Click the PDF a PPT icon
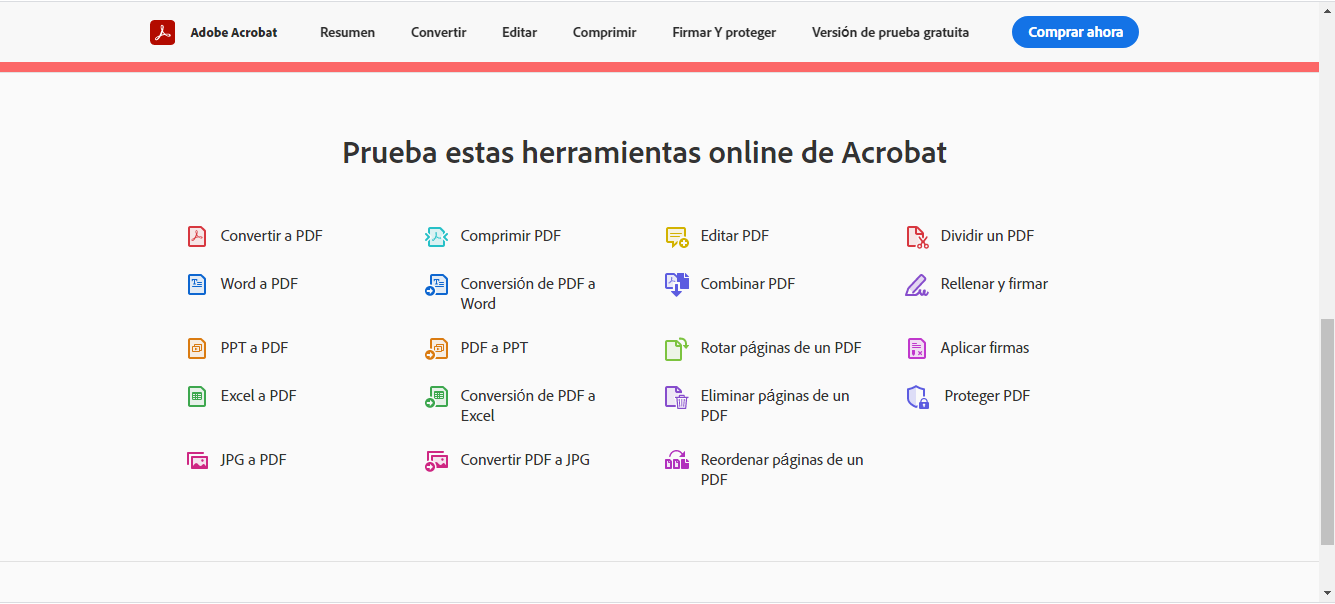 (437, 349)
